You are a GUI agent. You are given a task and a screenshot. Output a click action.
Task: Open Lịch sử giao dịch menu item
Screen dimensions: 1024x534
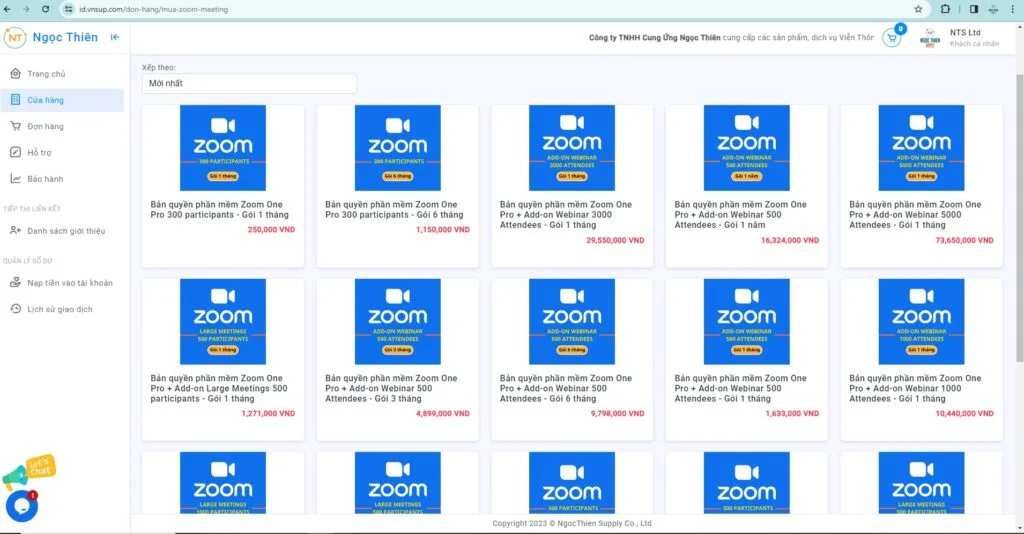[62, 309]
